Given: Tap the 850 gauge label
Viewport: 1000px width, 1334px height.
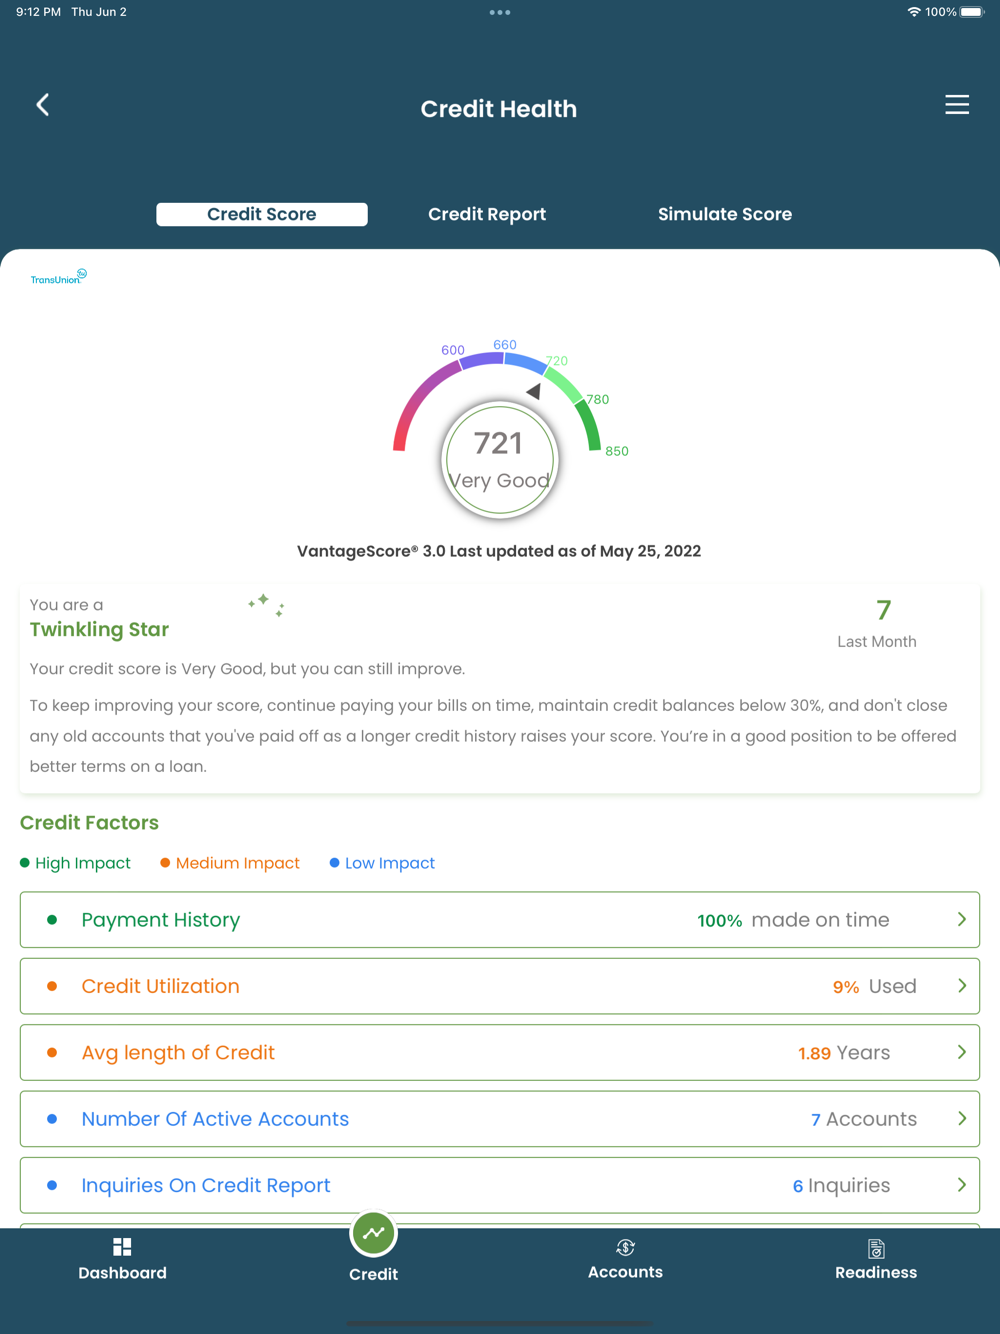Looking at the screenshot, I should (617, 451).
